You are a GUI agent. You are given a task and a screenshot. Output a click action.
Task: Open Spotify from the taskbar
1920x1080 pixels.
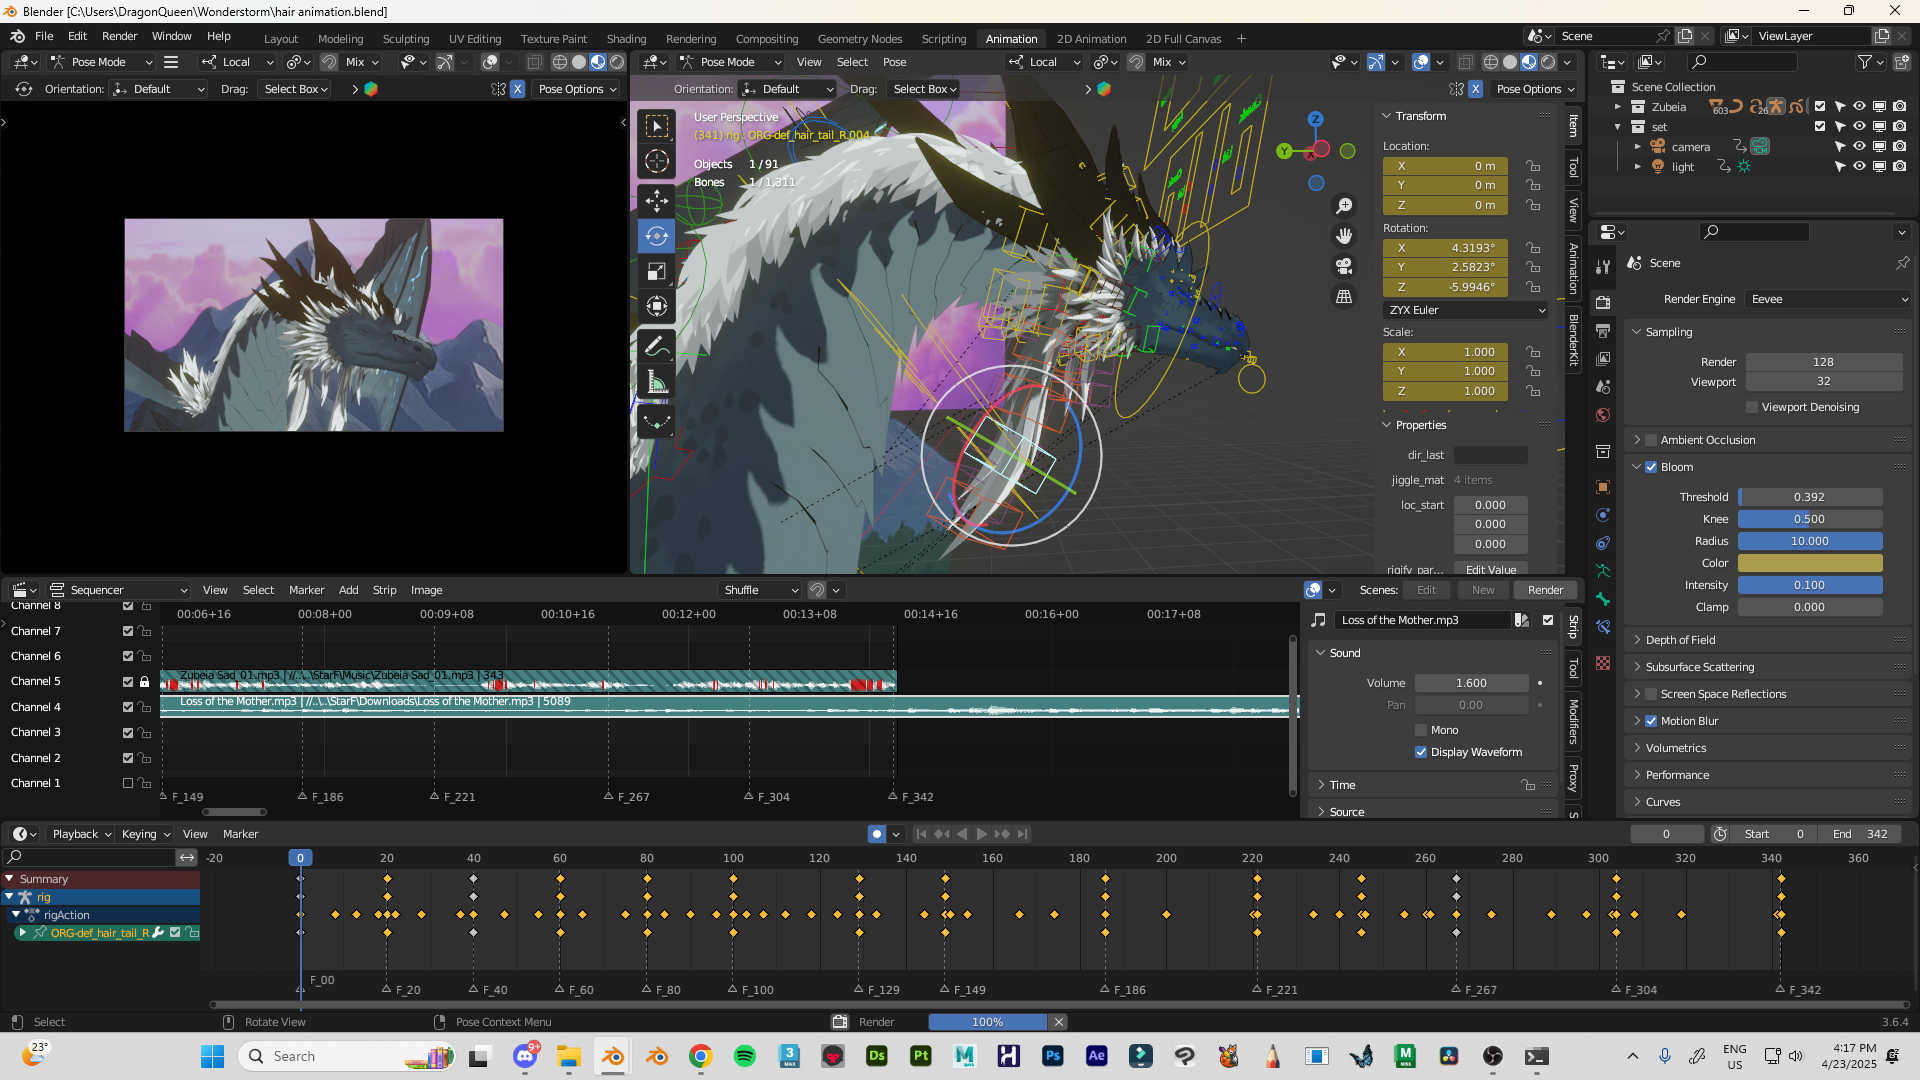pos(745,1056)
